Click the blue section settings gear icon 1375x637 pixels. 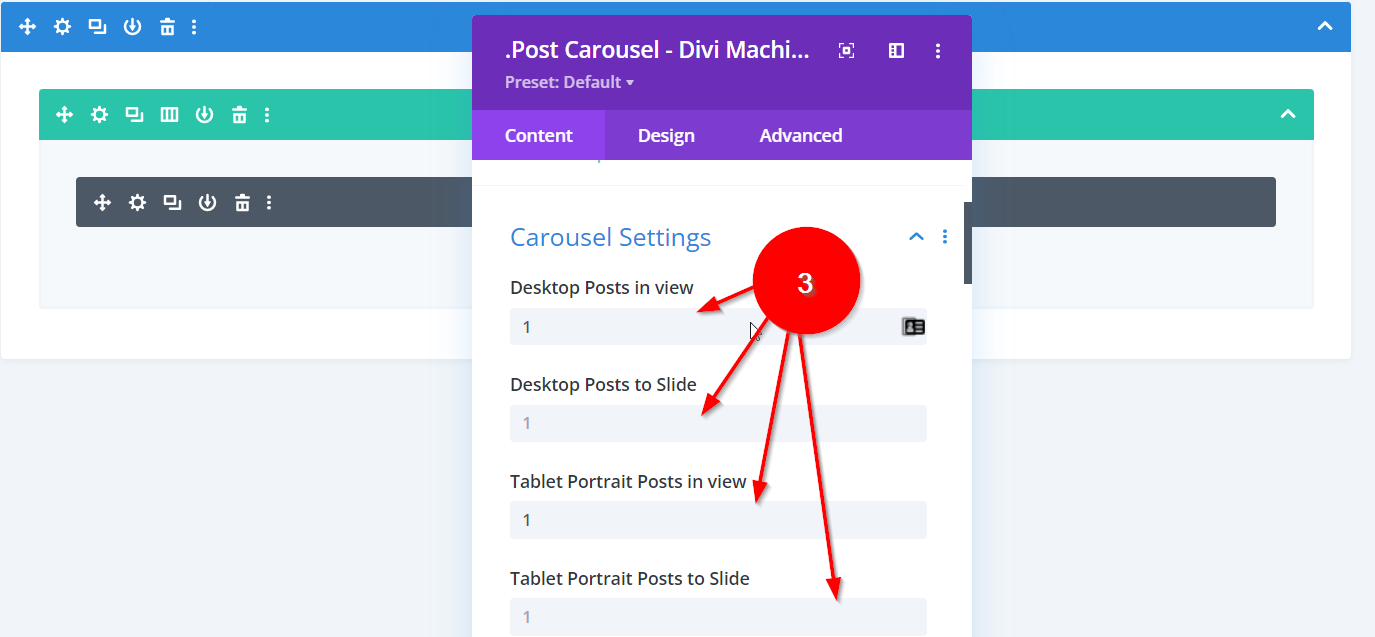(x=62, y=27)
